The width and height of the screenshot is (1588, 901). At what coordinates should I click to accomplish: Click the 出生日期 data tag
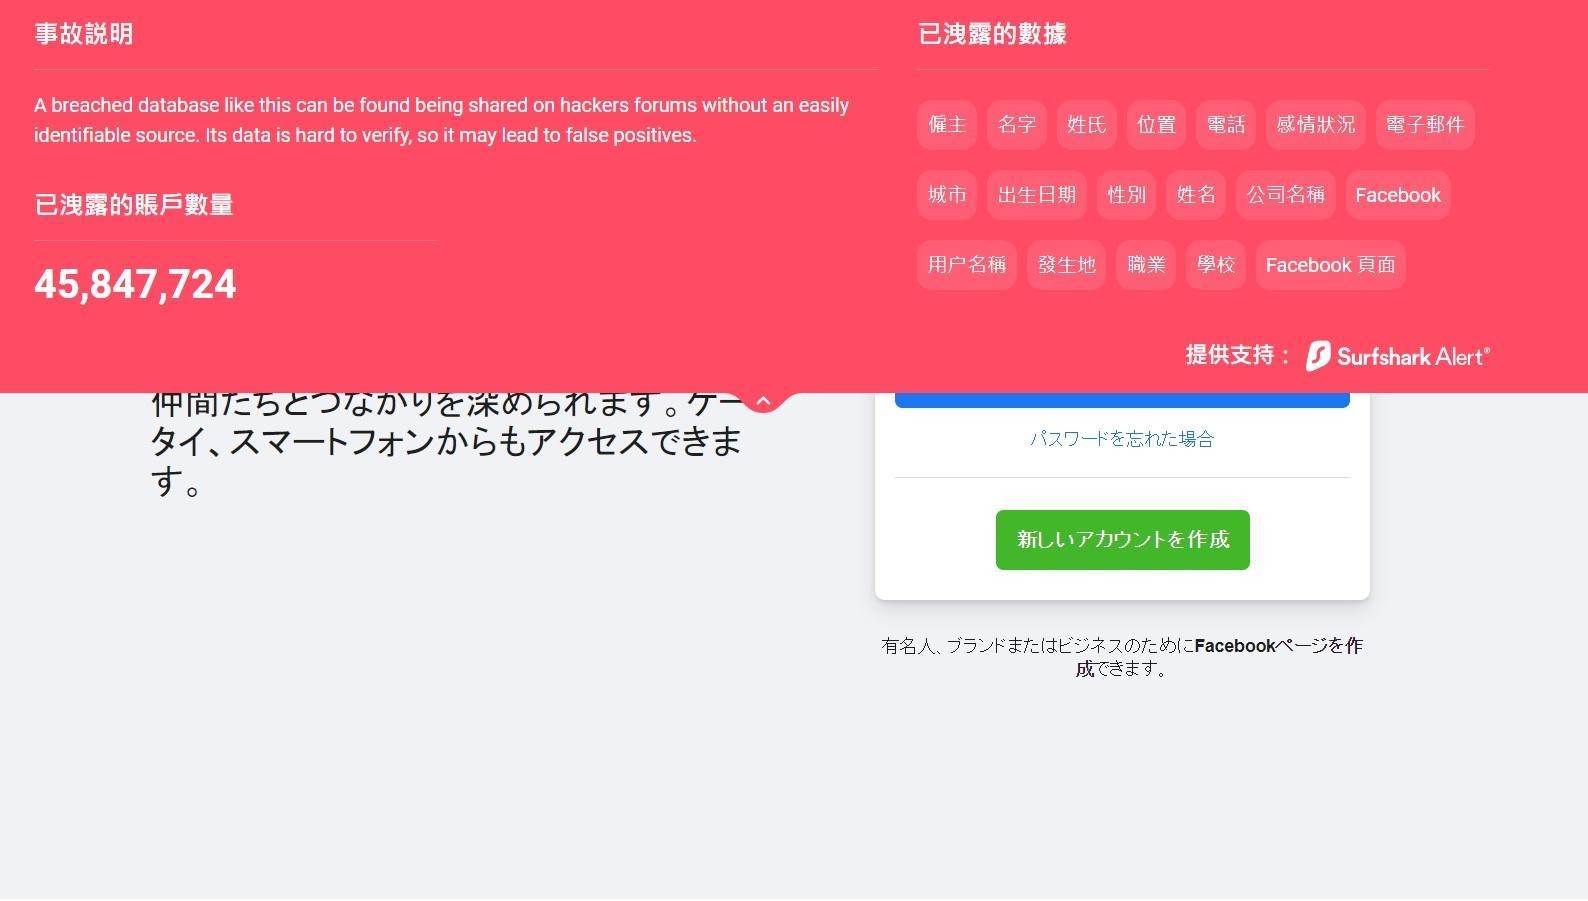click(x=1037, y=195)
